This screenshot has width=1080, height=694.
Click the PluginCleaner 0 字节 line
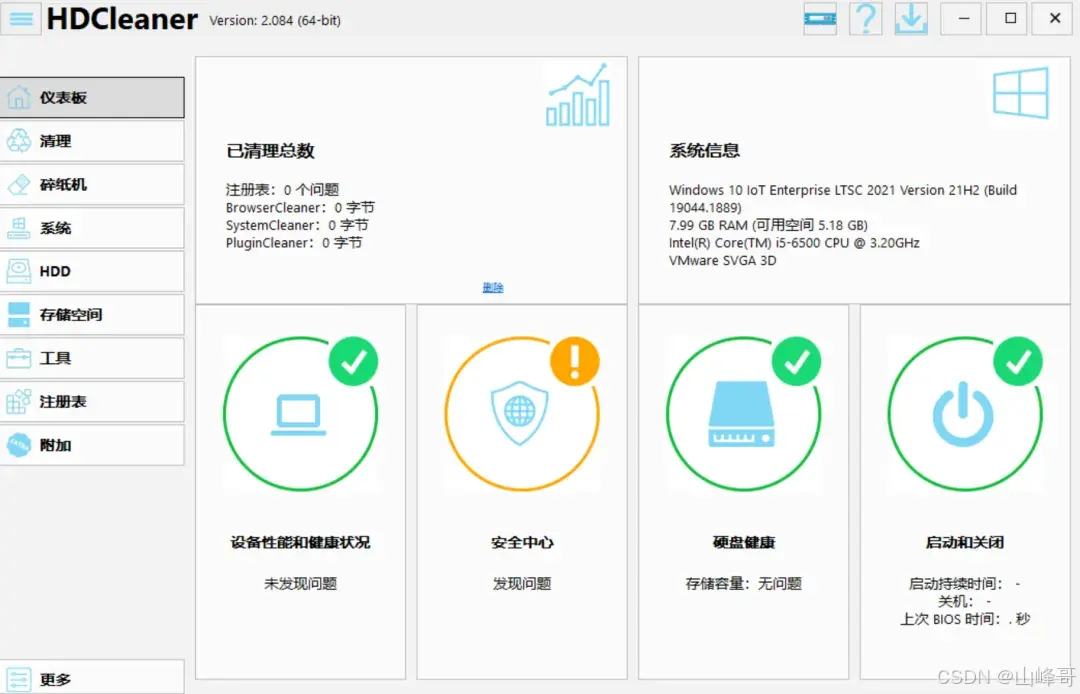(294, 242)
